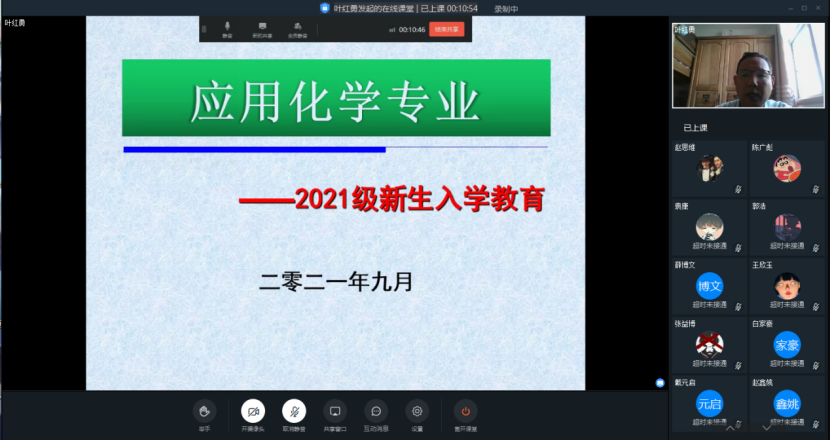Click the drag handle on sharing toolbar
The image size is (830, 440).
point(204,29)
